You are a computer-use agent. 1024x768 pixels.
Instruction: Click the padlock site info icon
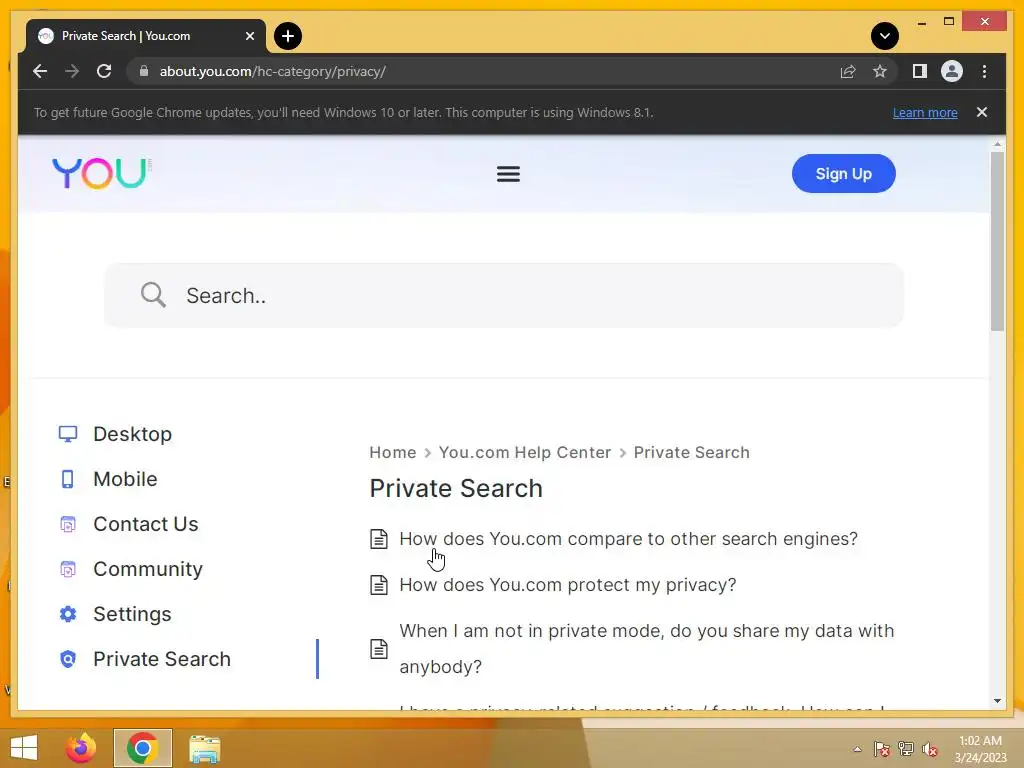click(x=144, y=71)
